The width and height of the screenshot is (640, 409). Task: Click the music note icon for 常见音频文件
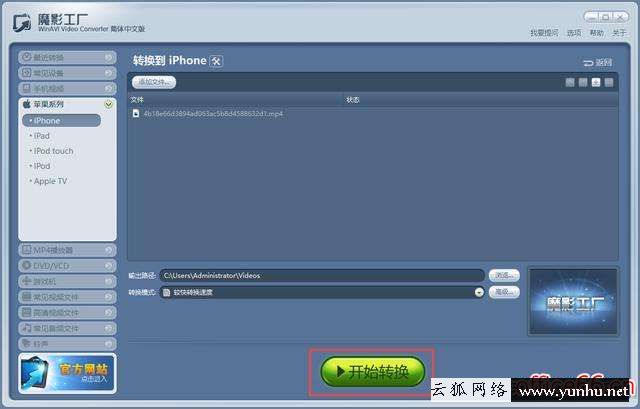coord(27,328)
